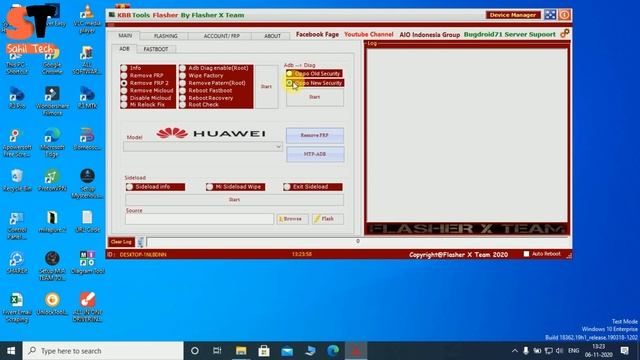
Task: Open Edge browser from taskbar
Action: click(333, 351)
